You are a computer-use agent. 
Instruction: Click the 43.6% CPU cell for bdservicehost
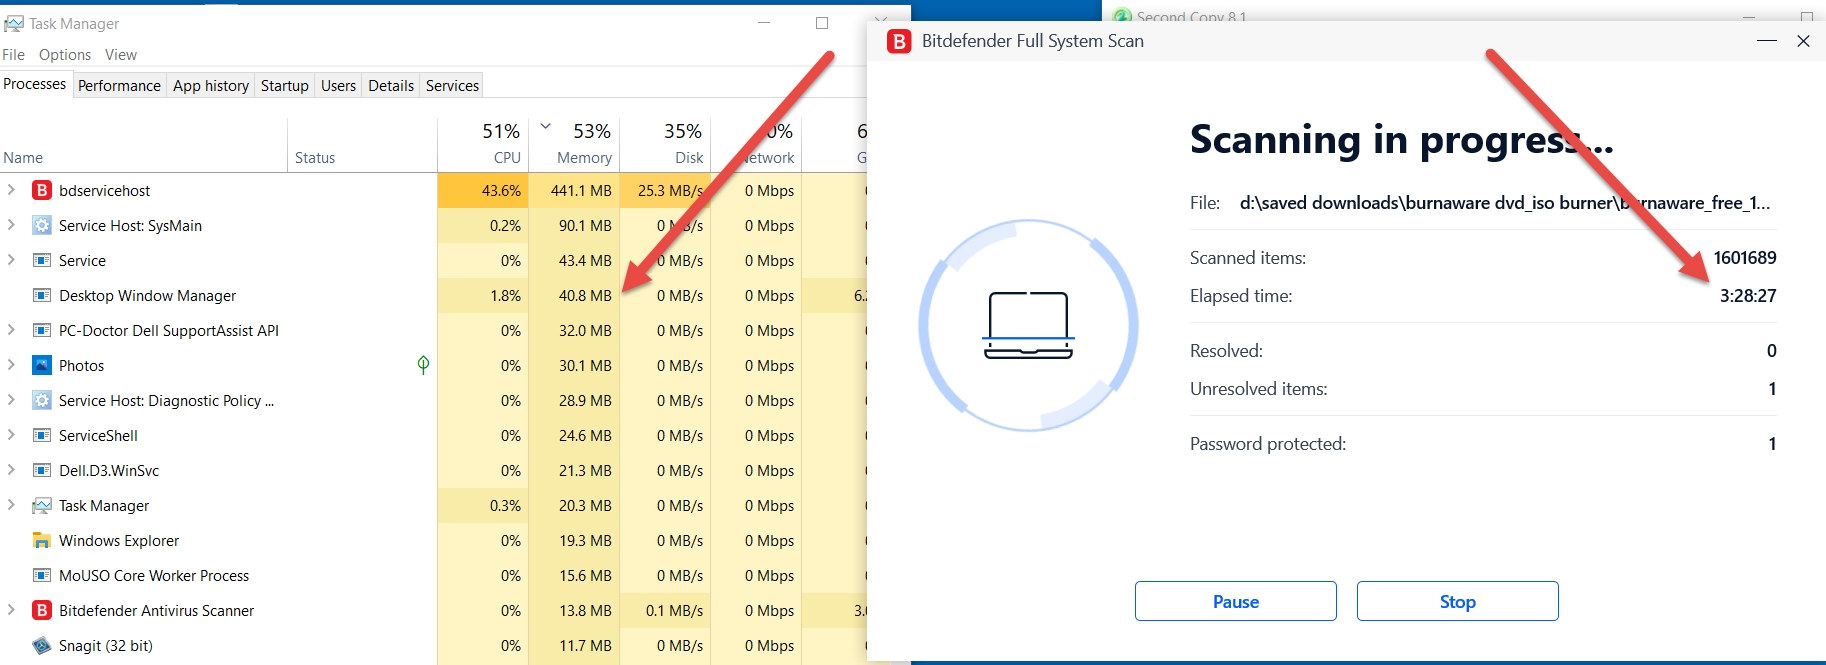click(x=483, y=190)
